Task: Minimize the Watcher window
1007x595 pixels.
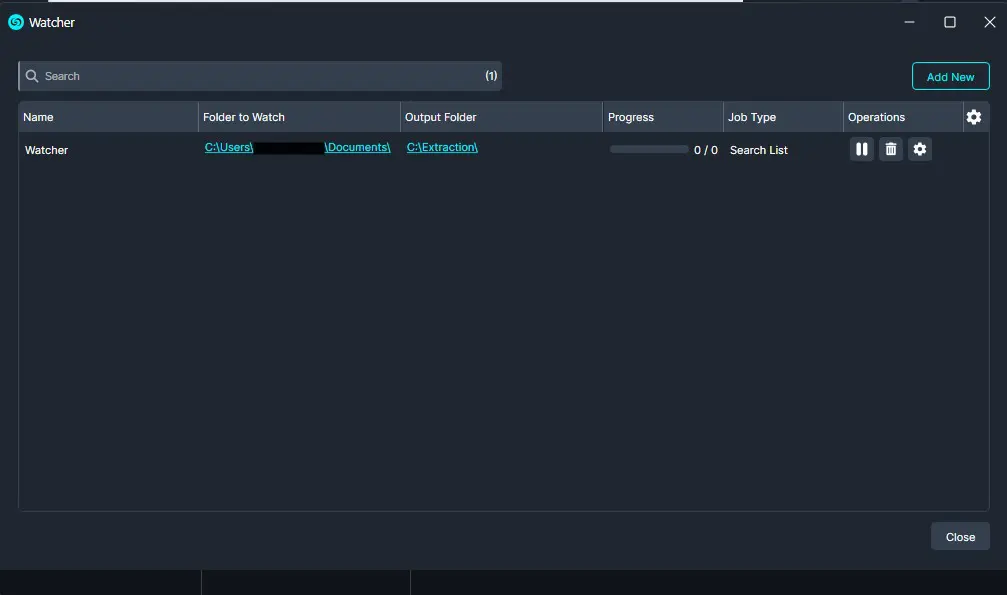Action: [x=909, y=22]
